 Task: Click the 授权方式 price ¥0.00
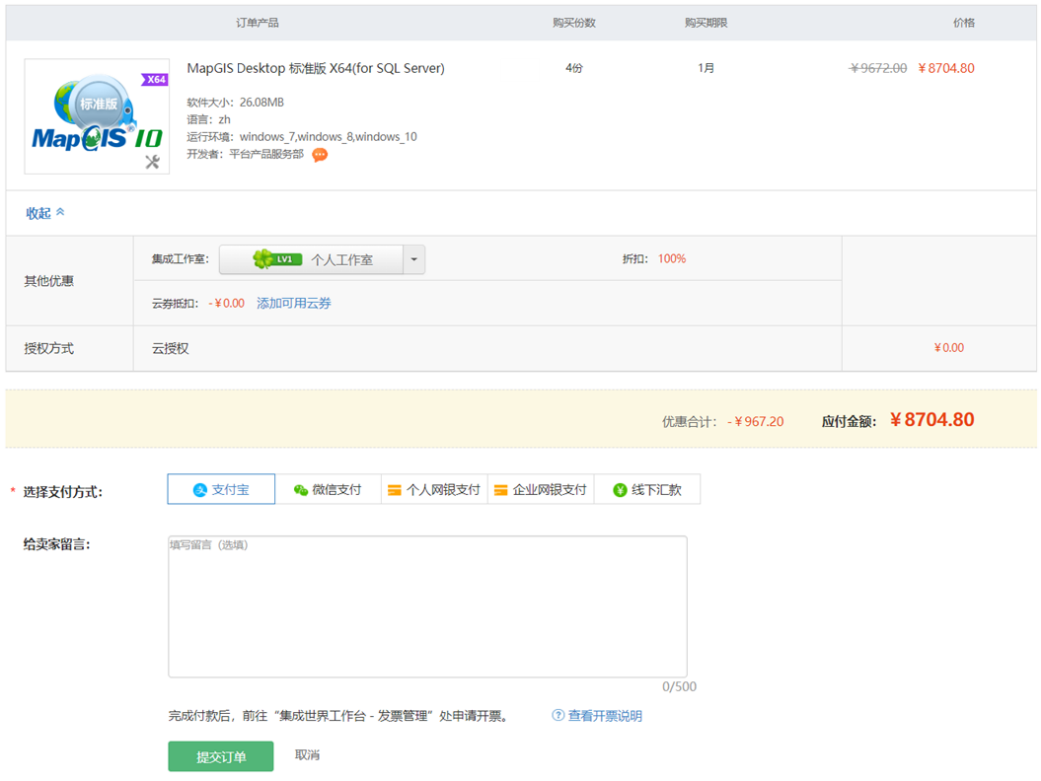949,348
